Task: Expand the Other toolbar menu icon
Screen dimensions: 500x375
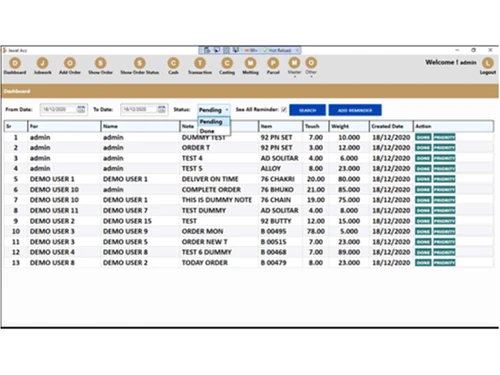Action: pyautogui.click(x=311, y=63)
